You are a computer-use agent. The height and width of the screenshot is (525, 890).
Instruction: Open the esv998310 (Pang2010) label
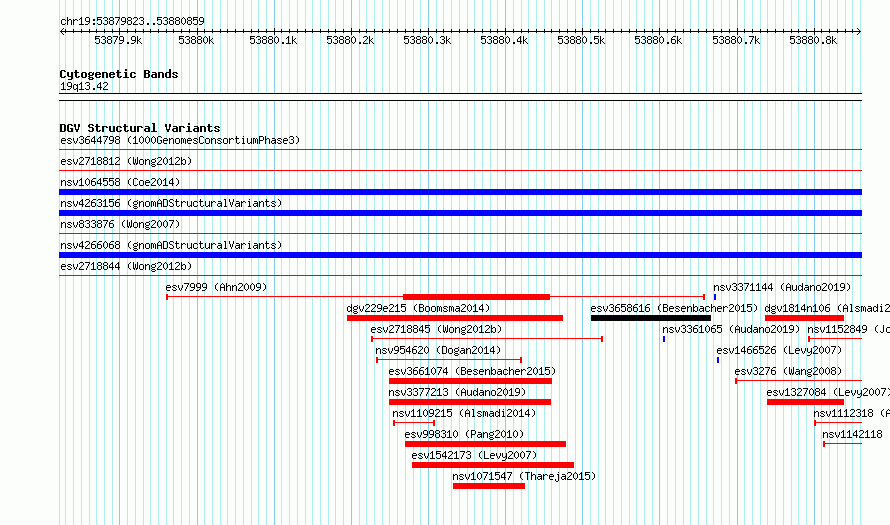pos(464,434)
